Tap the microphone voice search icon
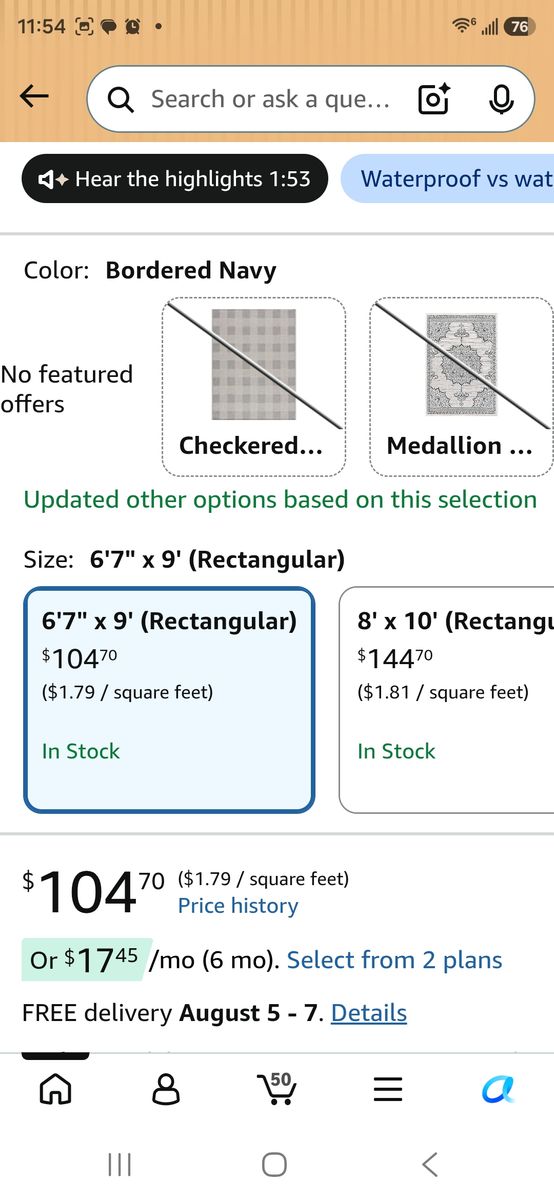 click(501, 99)
